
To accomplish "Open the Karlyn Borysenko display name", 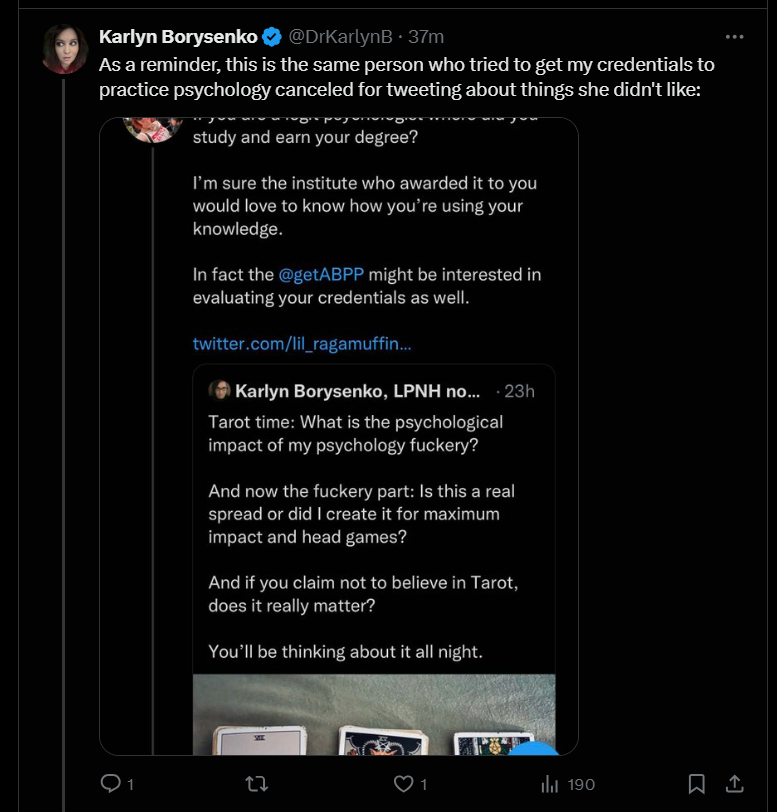I will tap(178, 37).
